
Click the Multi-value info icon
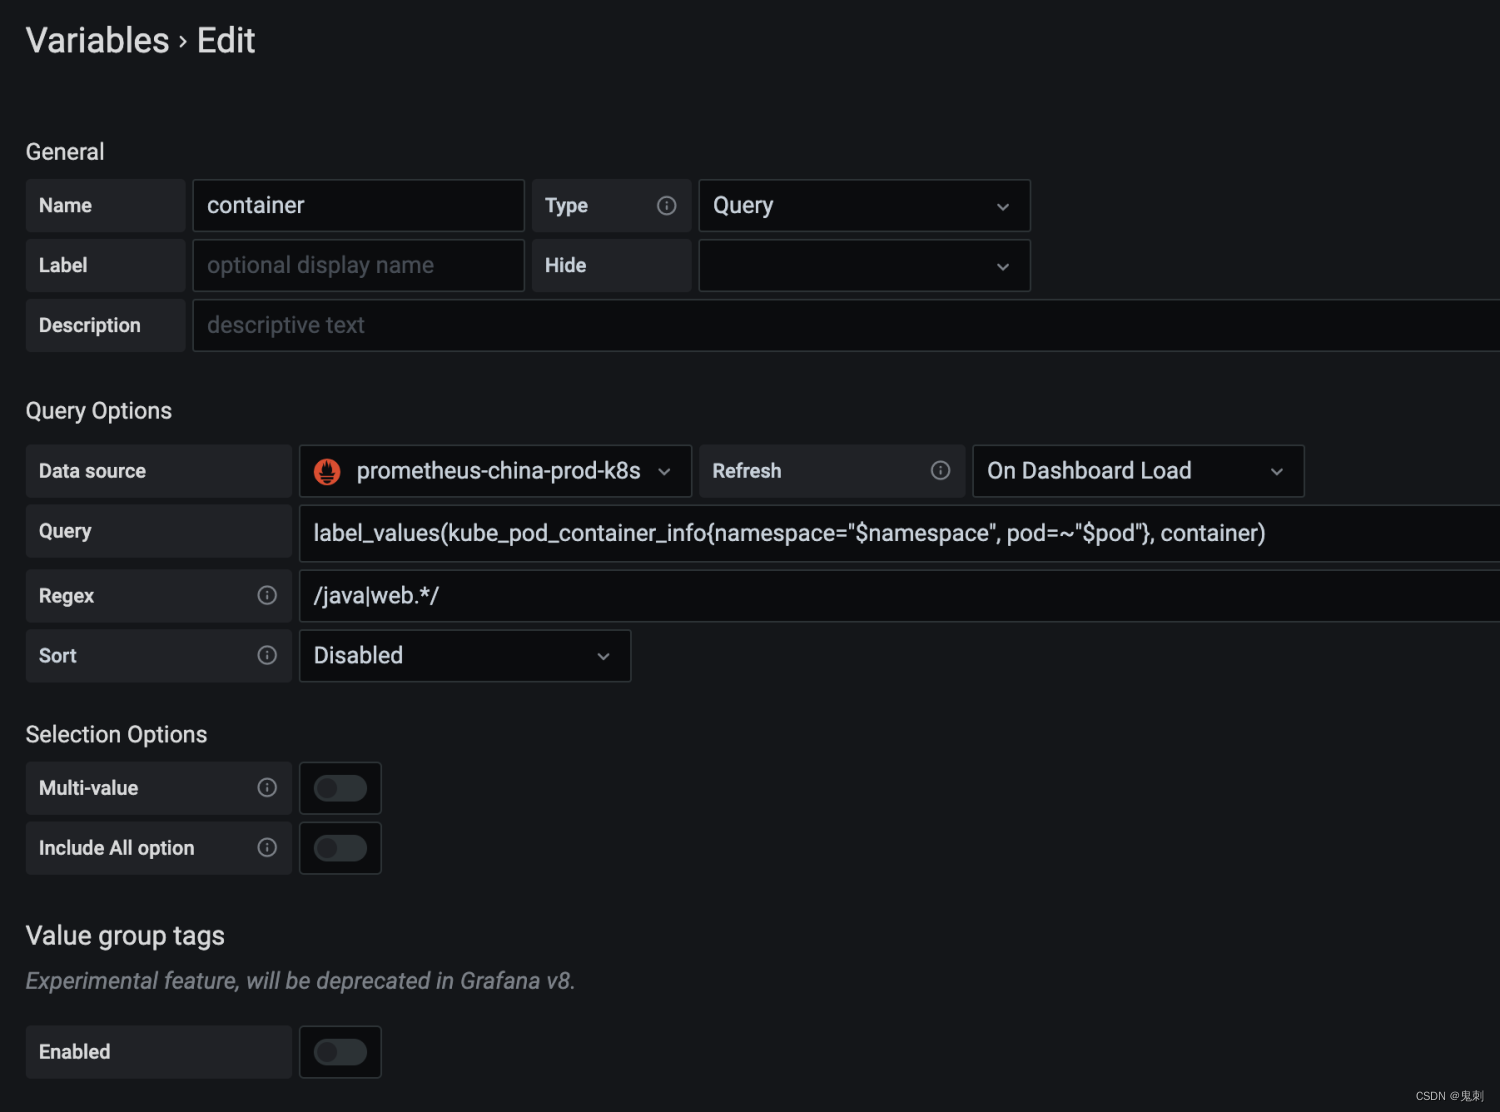pyautogui.click(x=267, y=788)
